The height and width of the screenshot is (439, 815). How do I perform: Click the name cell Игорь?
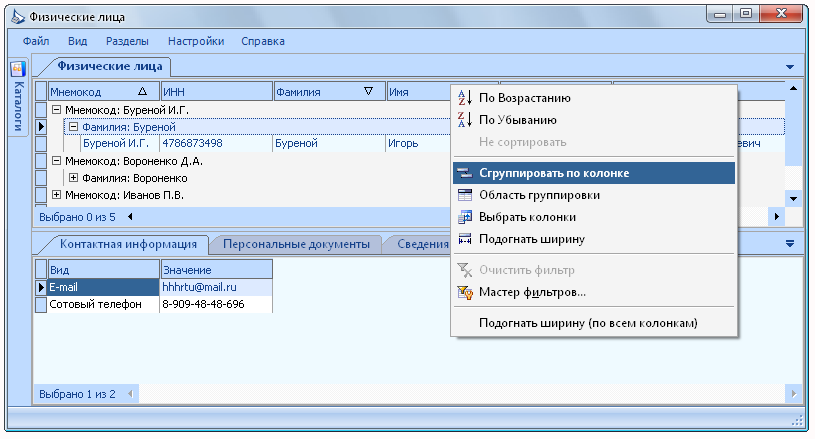tap(418, 143)
